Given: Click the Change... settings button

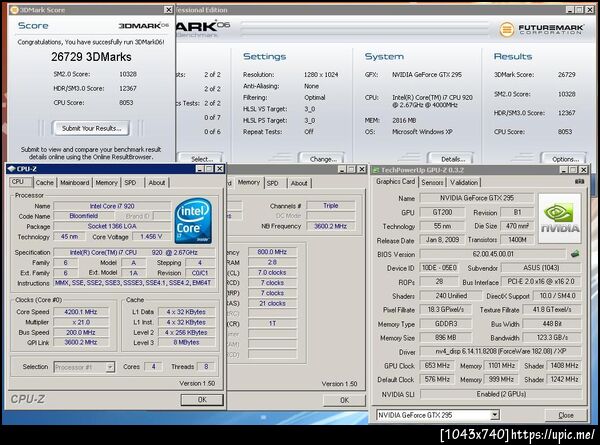Looking at the screenshot, I should click(x=322, y=159).
